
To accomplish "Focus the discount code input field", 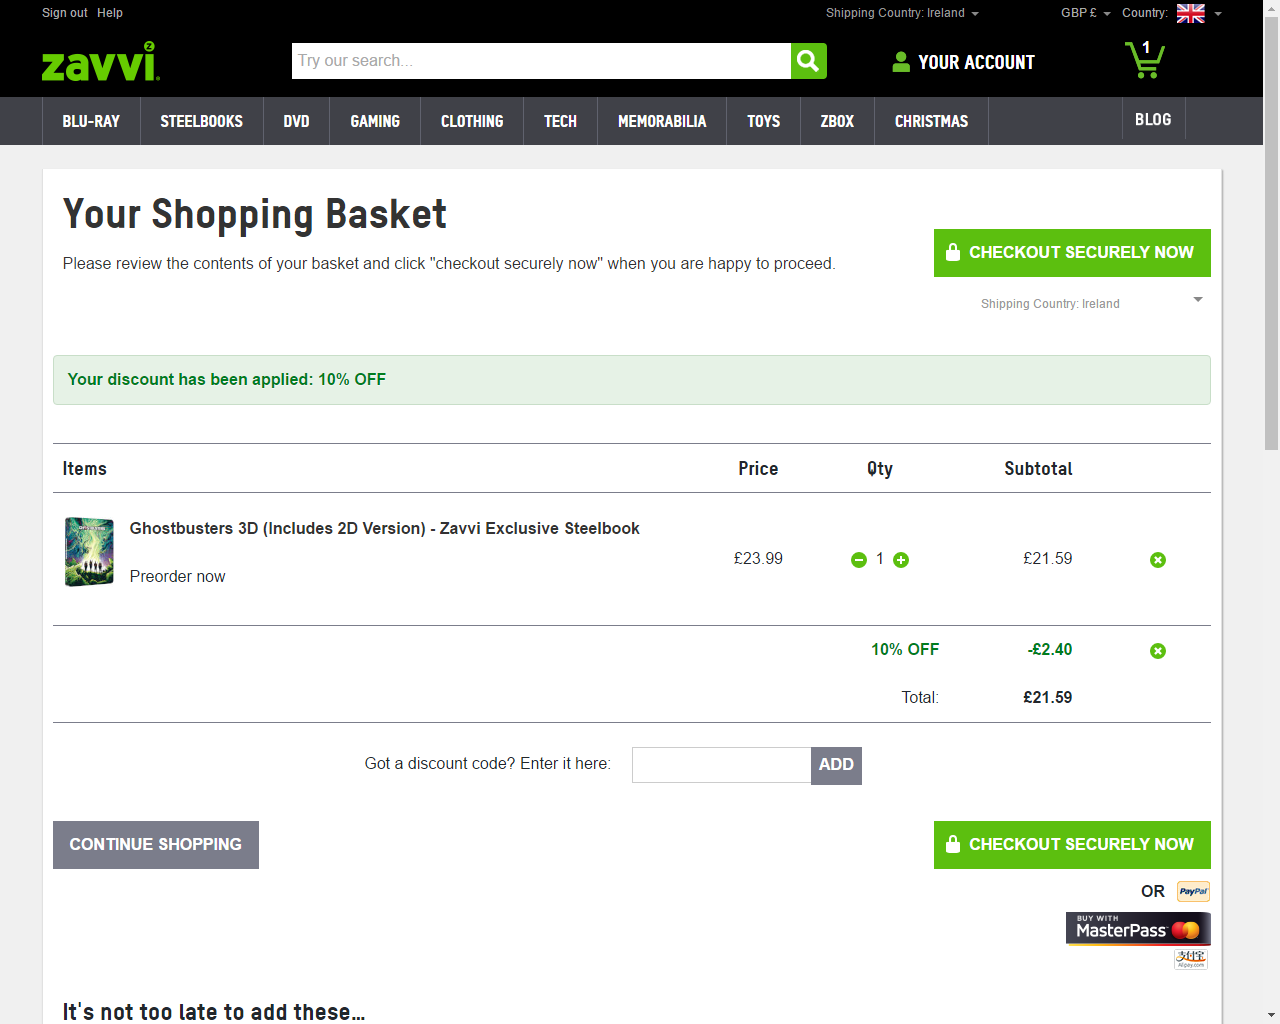I will [721, 765].
